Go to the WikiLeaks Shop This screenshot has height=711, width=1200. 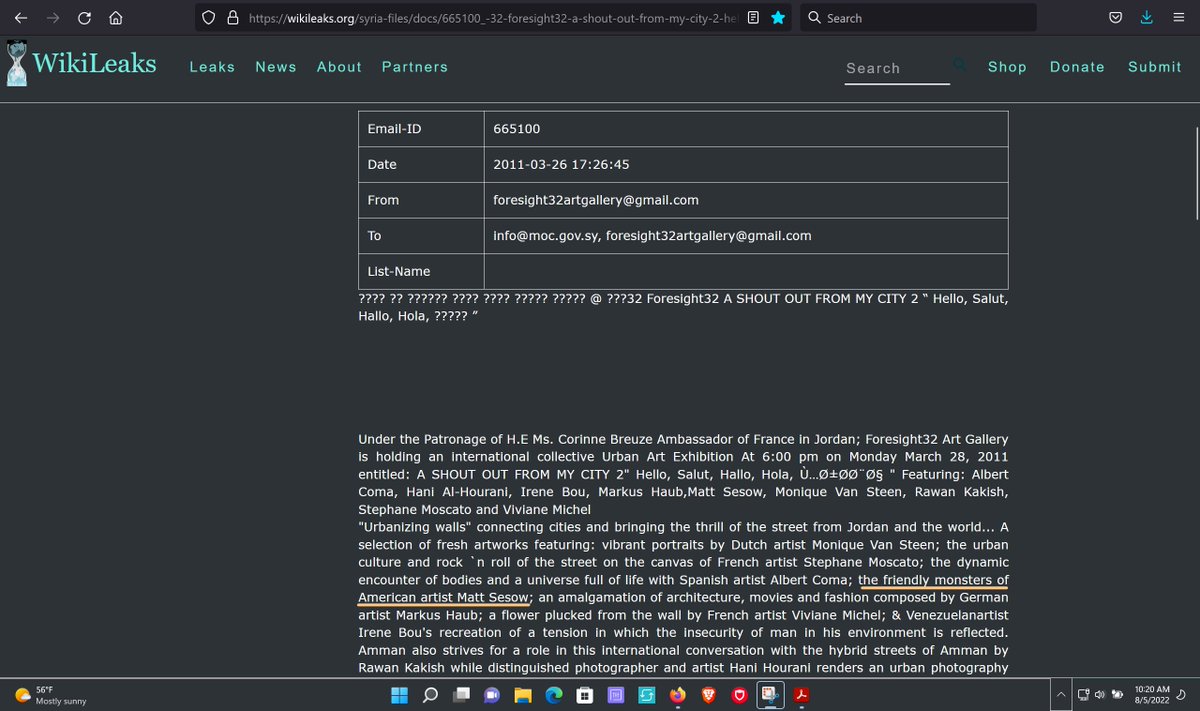tap(1007, 67)
